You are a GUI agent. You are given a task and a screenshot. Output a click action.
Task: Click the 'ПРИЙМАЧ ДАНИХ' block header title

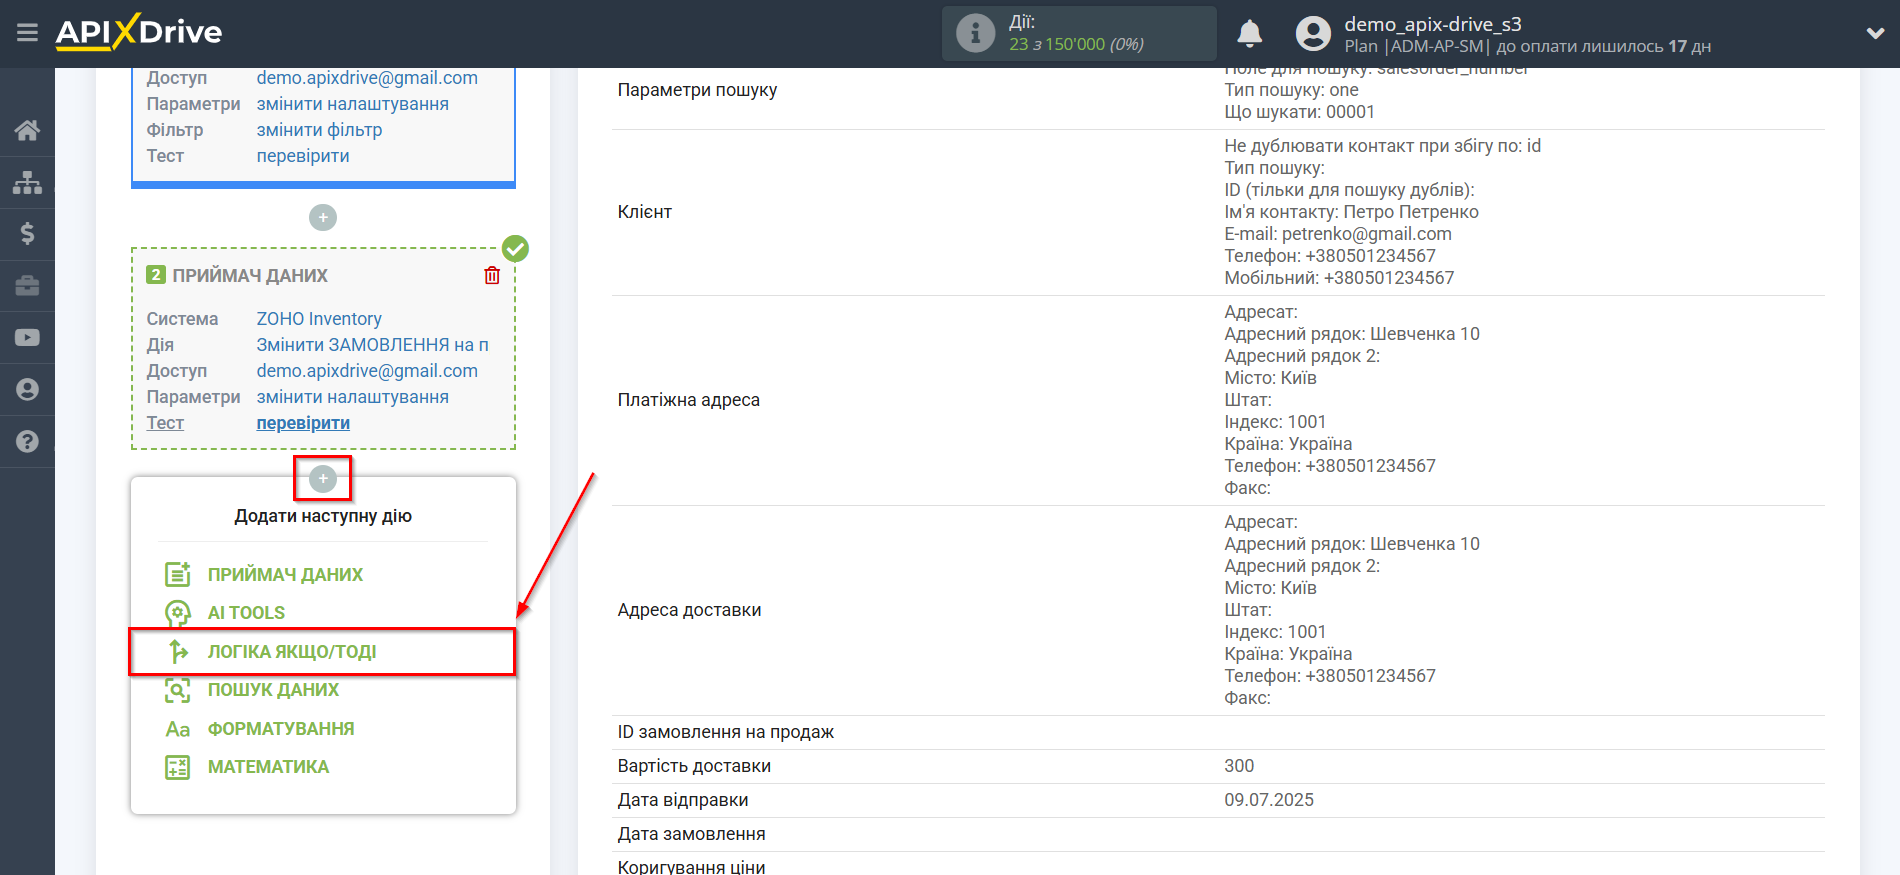(x=250, y=275)
